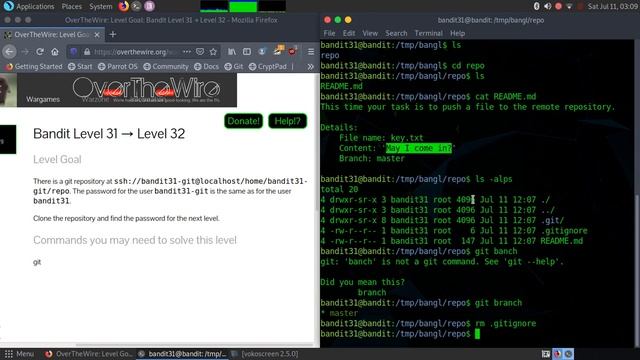Image resolution: width=640 pixels, height=360 pixels.
Task: Click the Wi-Fi network tray icon
Action: tap(569, 6)
